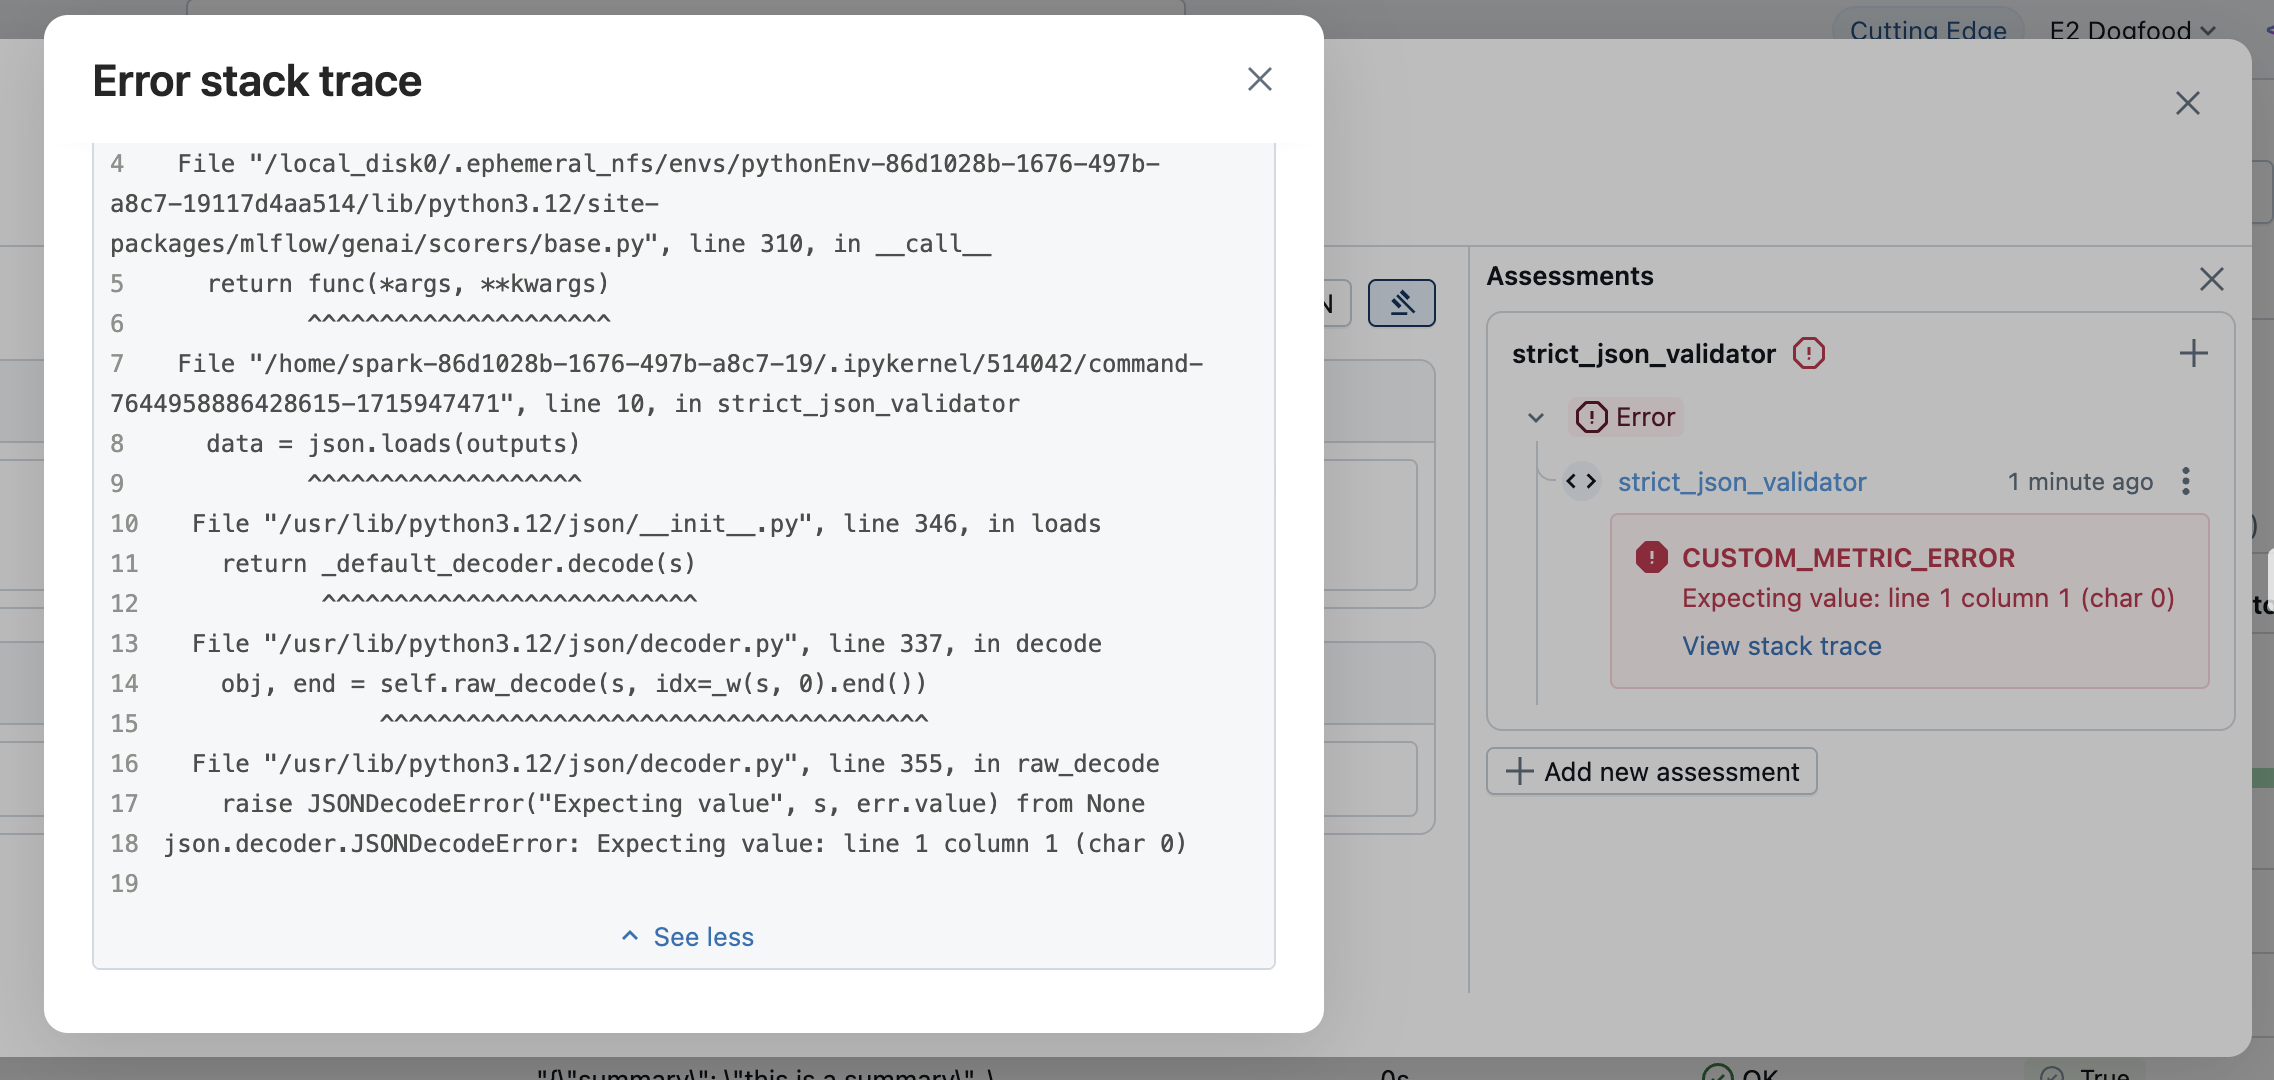
Task: Collapse stack trace using the up chevron
Action: [x=630, y=936]
